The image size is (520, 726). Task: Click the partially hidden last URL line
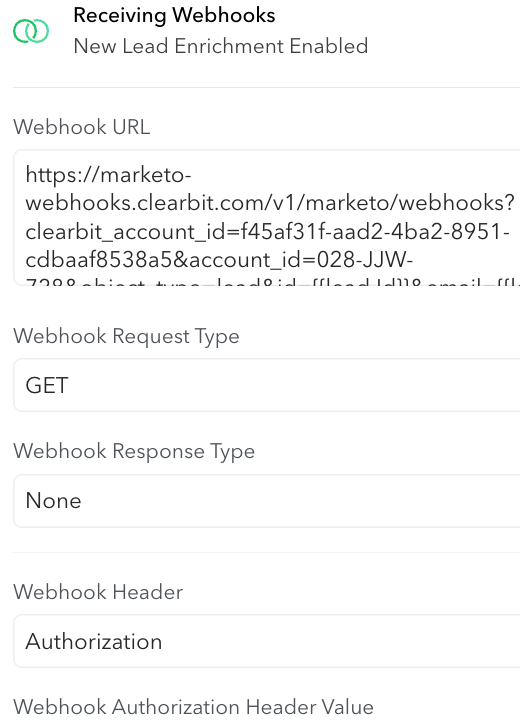(272, 282)
